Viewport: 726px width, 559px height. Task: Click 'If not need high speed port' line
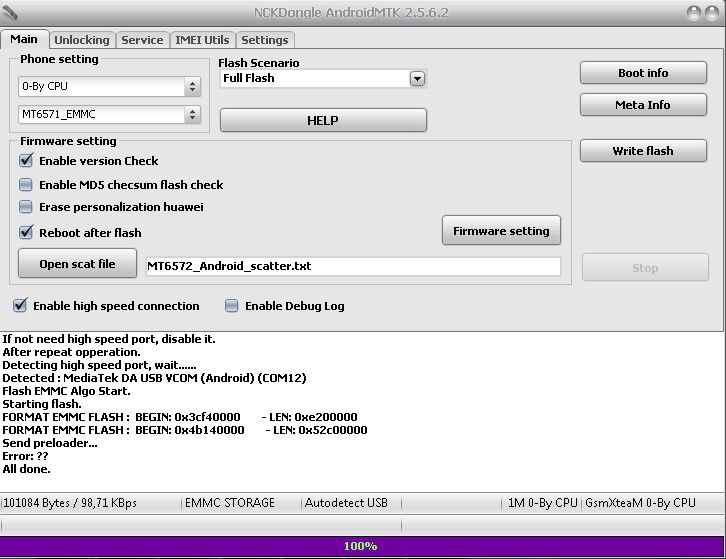click(x=109, y=339)
